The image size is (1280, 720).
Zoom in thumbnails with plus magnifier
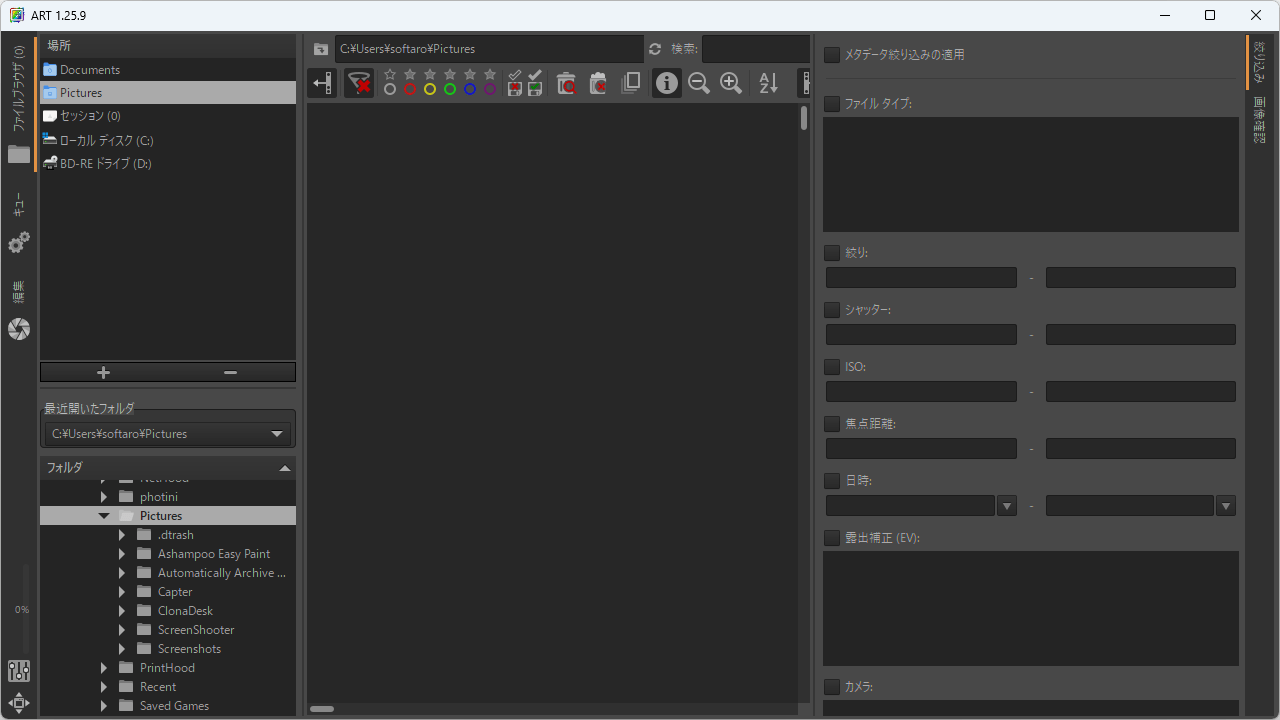tap(731, 83)
